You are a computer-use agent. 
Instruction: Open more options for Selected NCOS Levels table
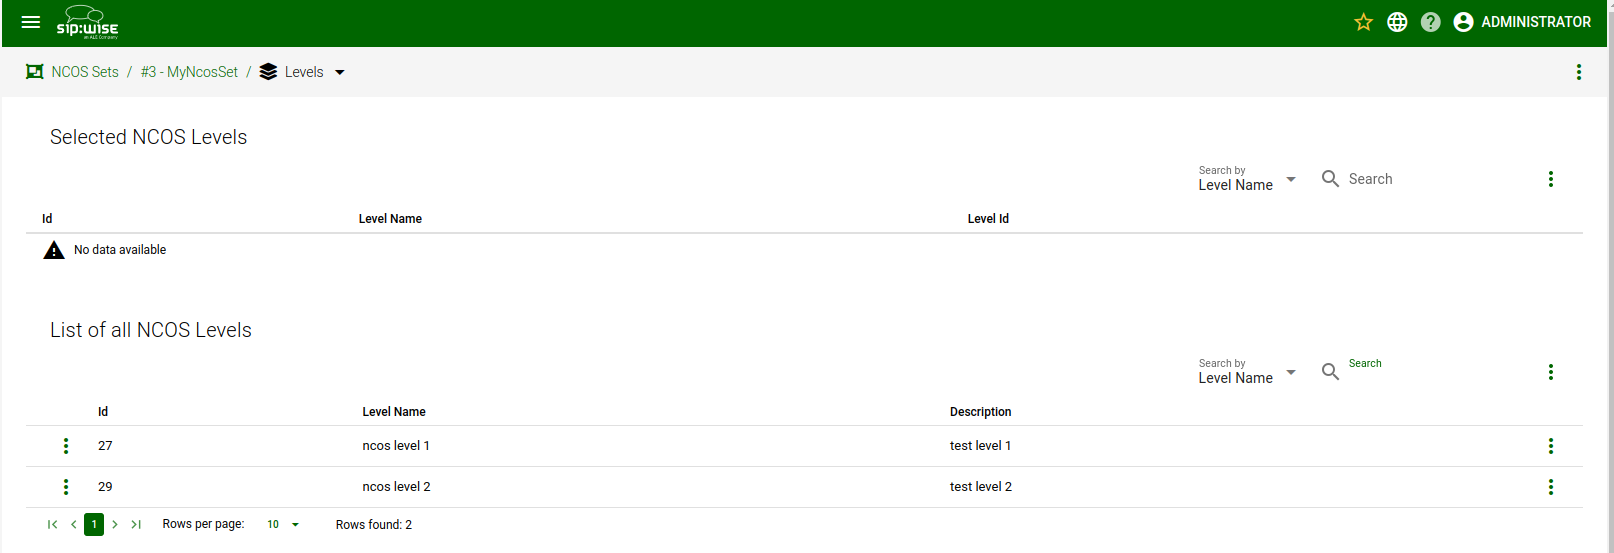[x=1550, y=179]
